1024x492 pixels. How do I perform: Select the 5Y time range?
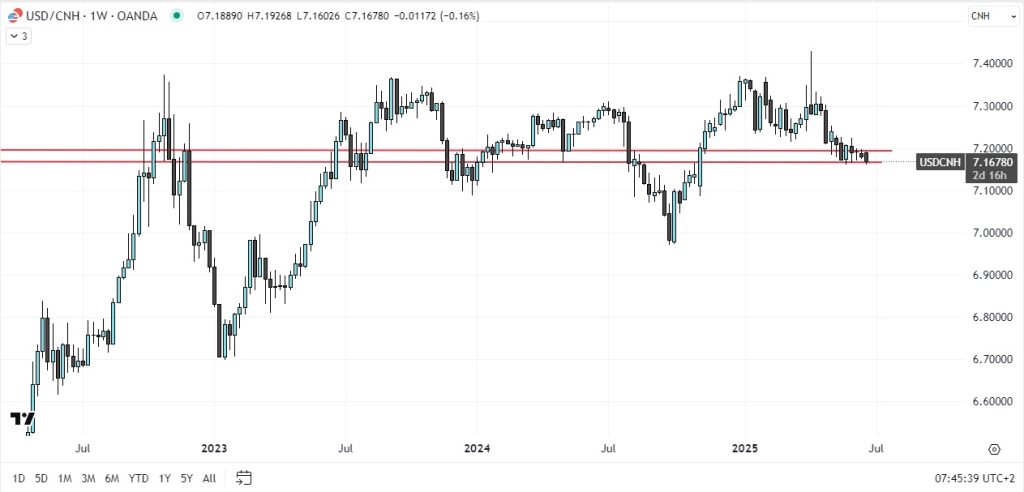pos(186,478)
